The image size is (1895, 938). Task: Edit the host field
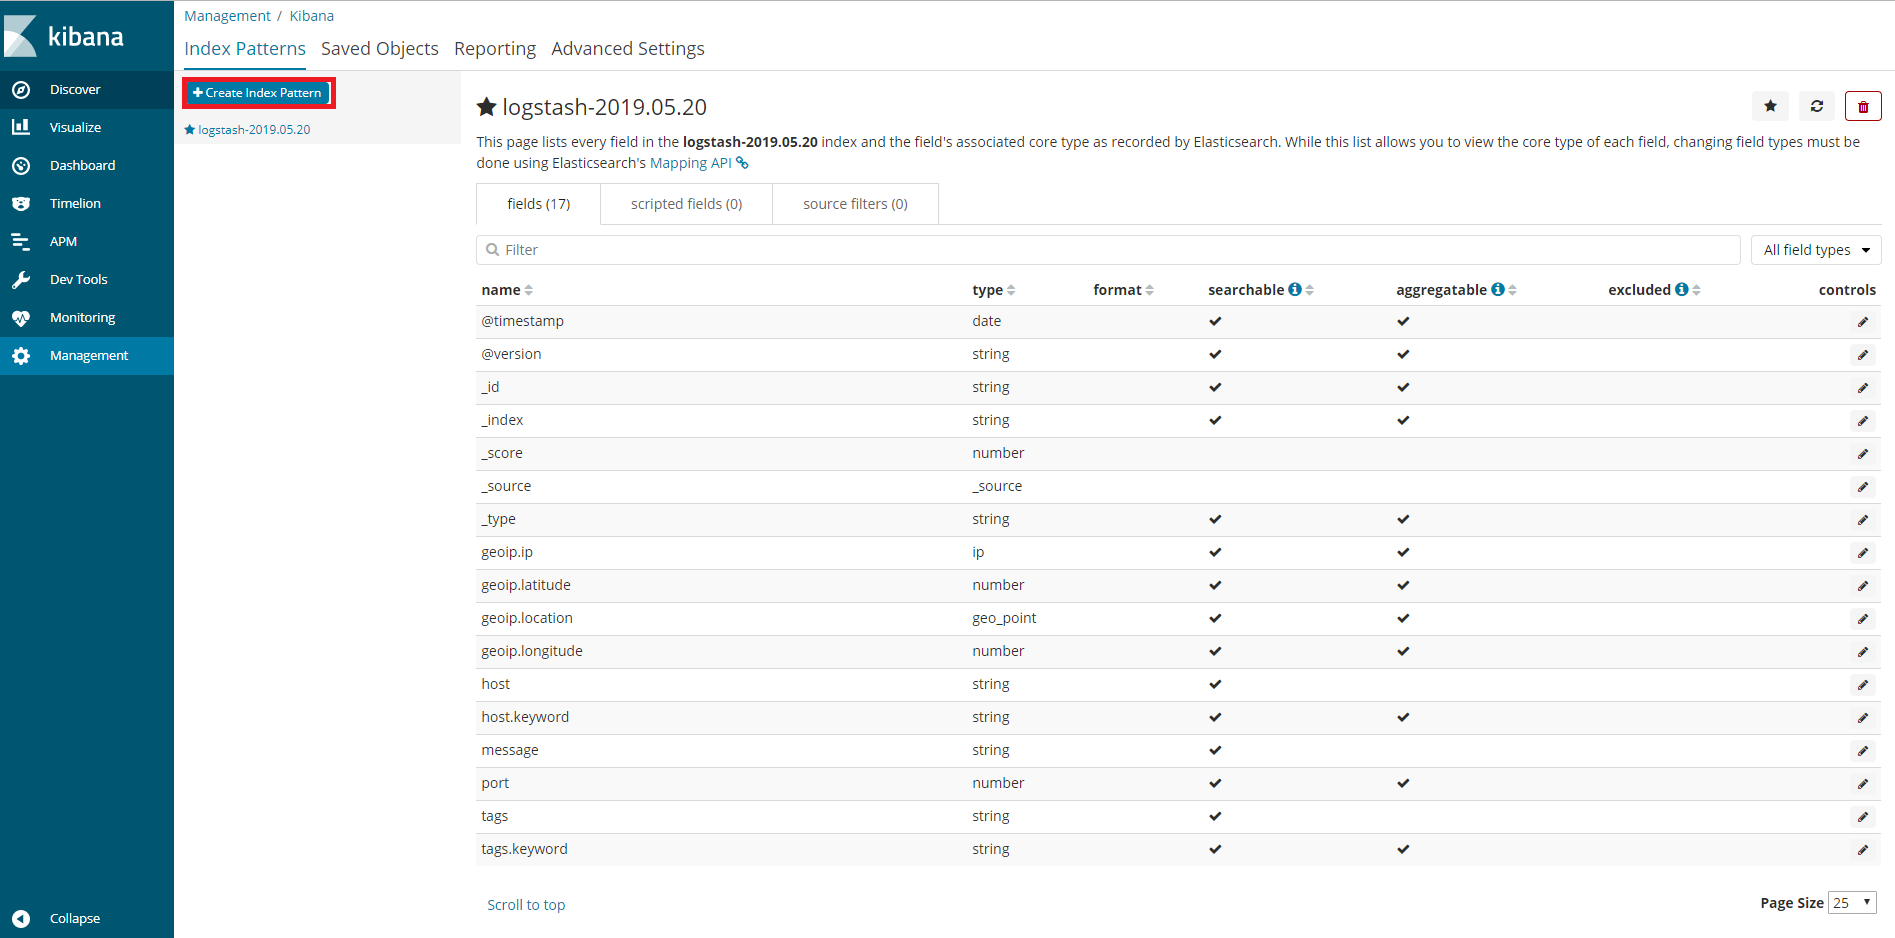click(x=1863, y=685)
